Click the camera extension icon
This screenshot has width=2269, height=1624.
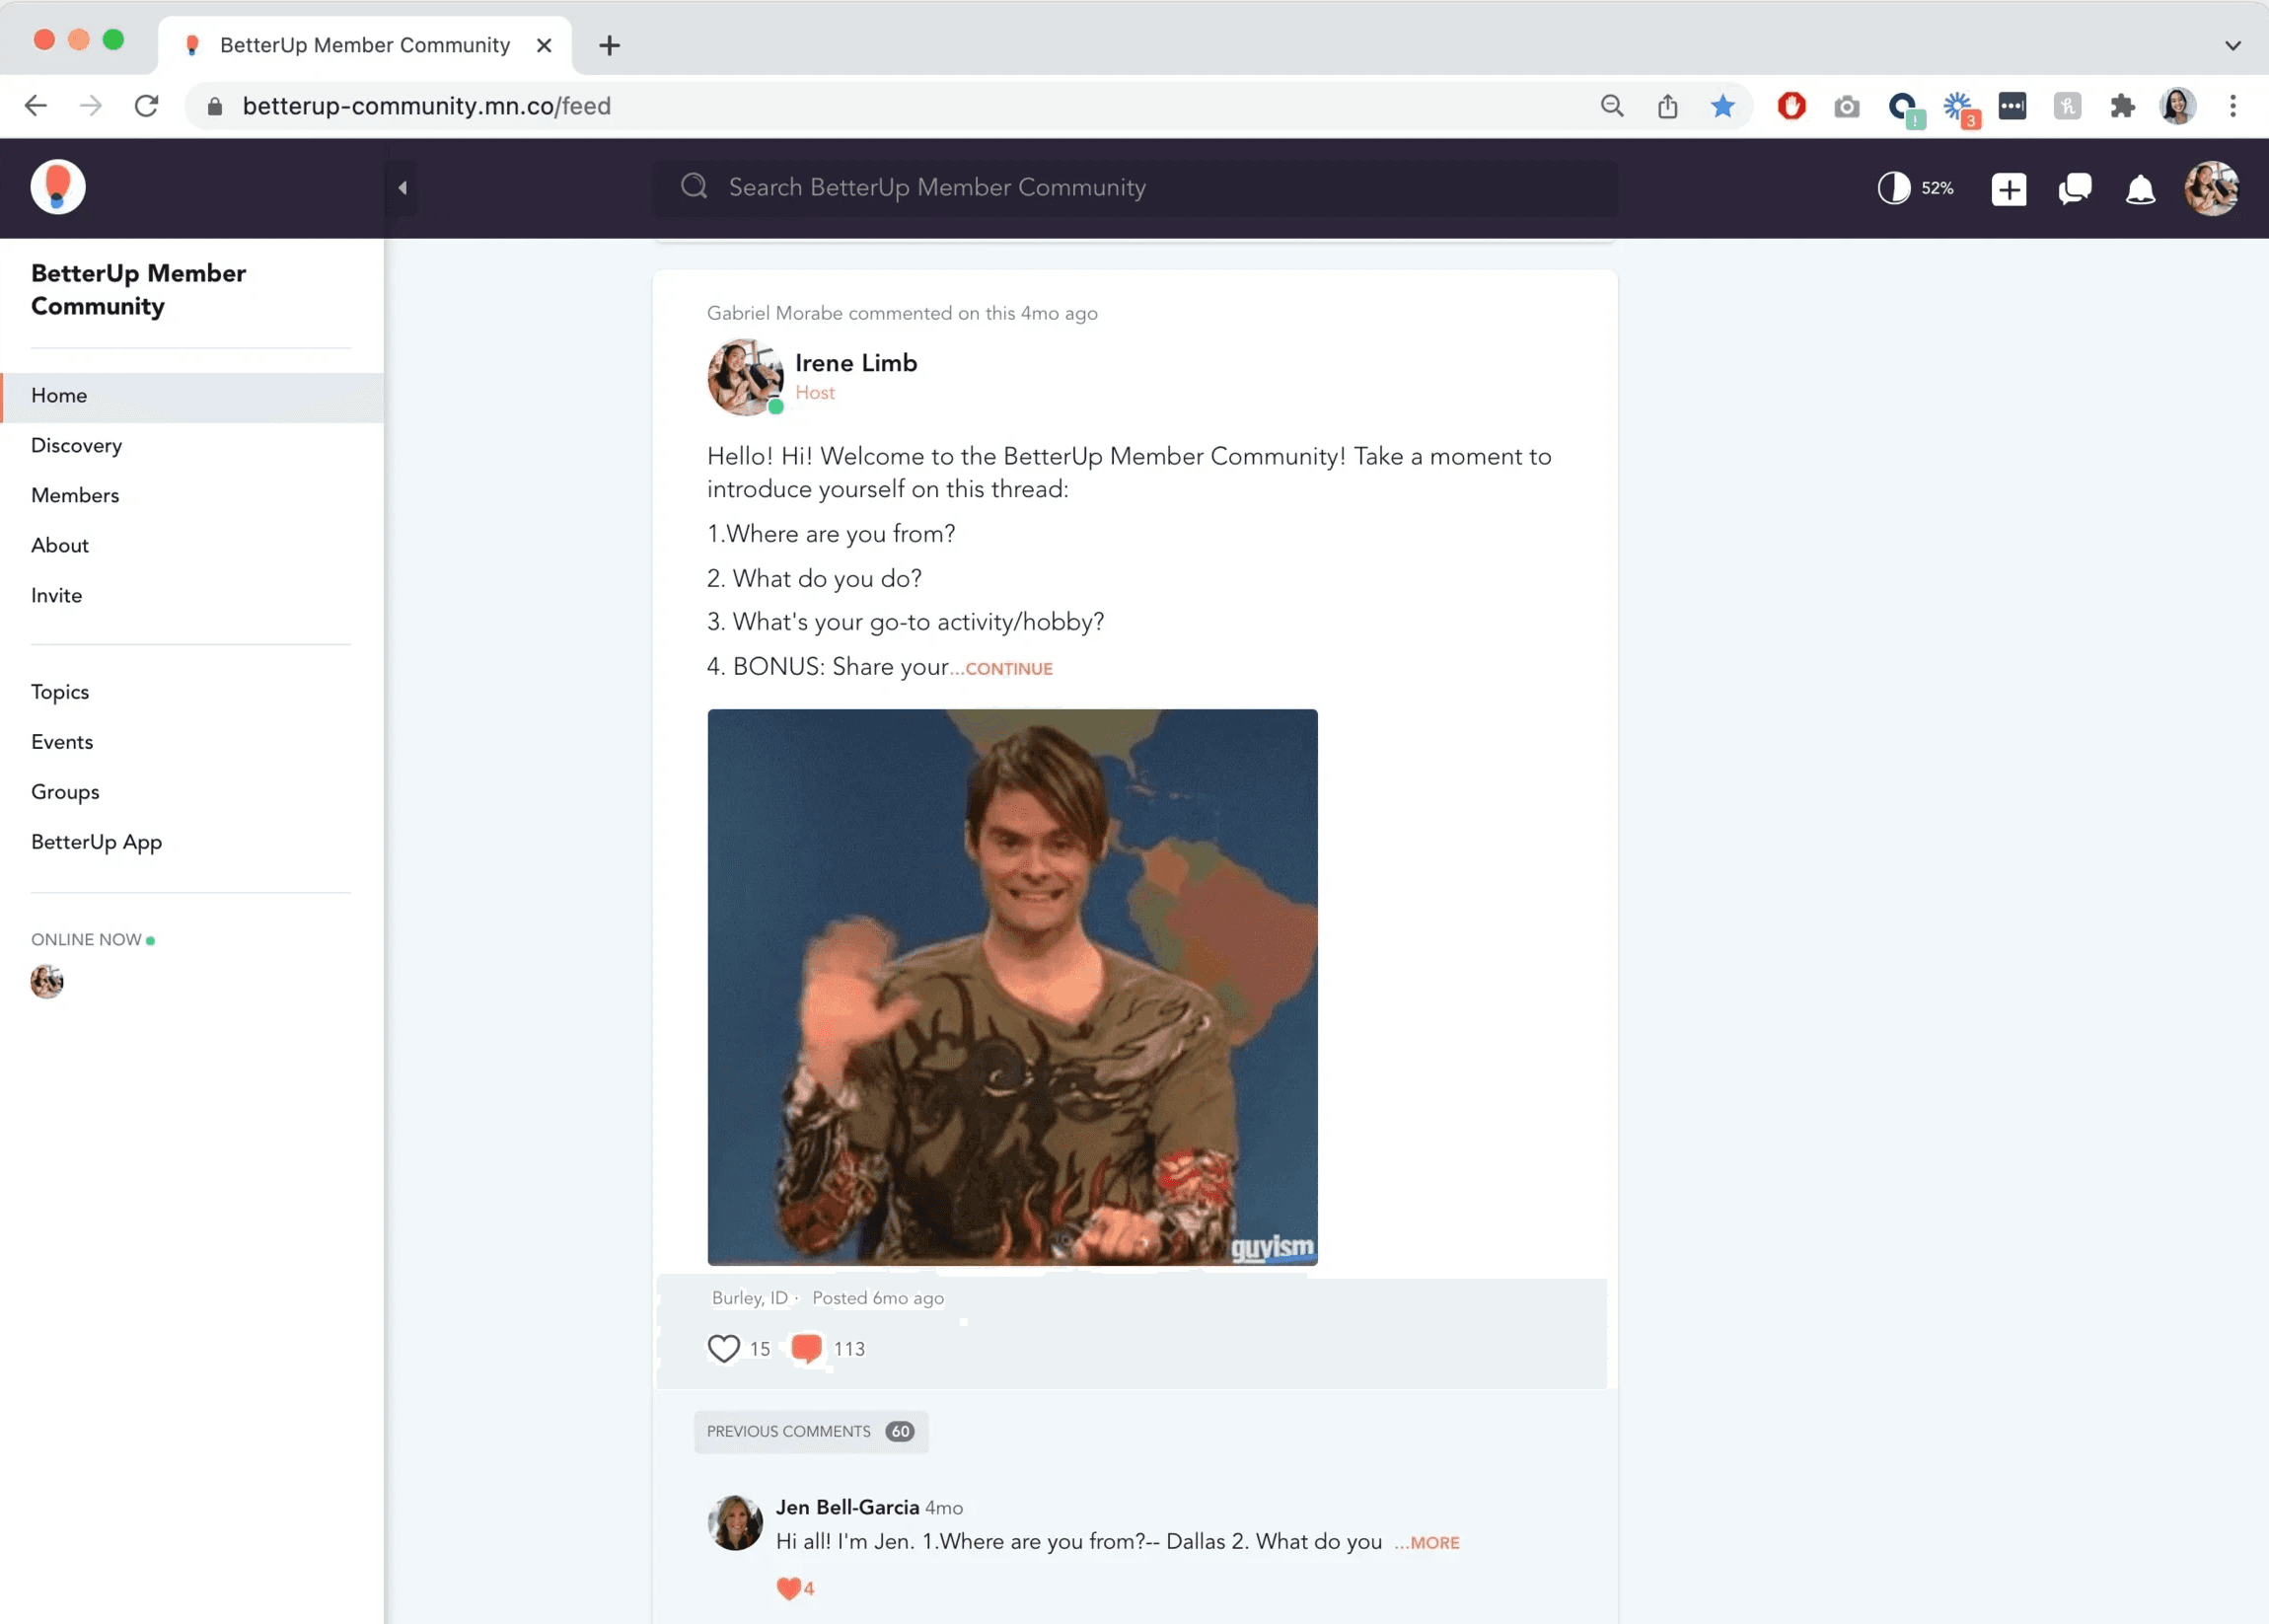click(1847, 106)
